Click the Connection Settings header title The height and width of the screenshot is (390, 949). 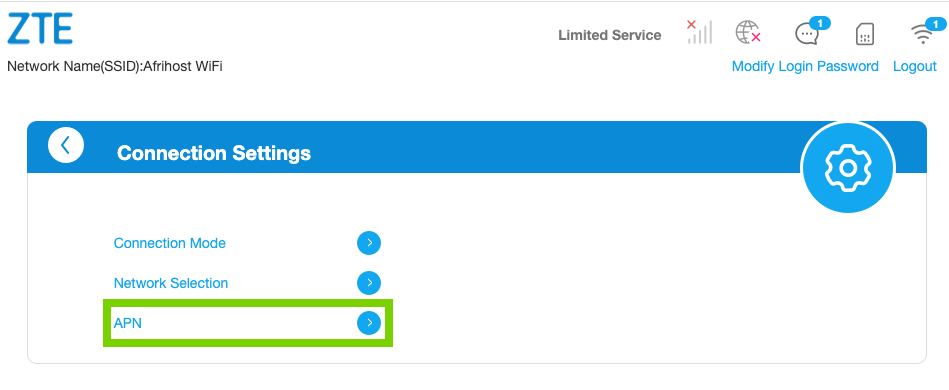(x=214, y=153)
